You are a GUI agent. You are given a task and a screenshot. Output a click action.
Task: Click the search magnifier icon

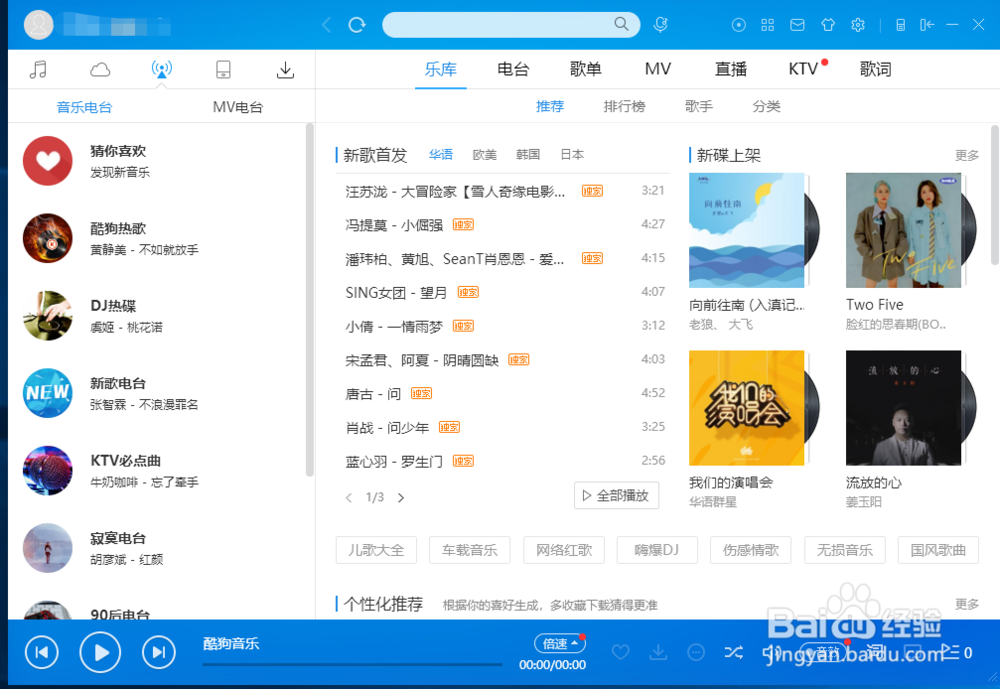(x=621, y=24)
